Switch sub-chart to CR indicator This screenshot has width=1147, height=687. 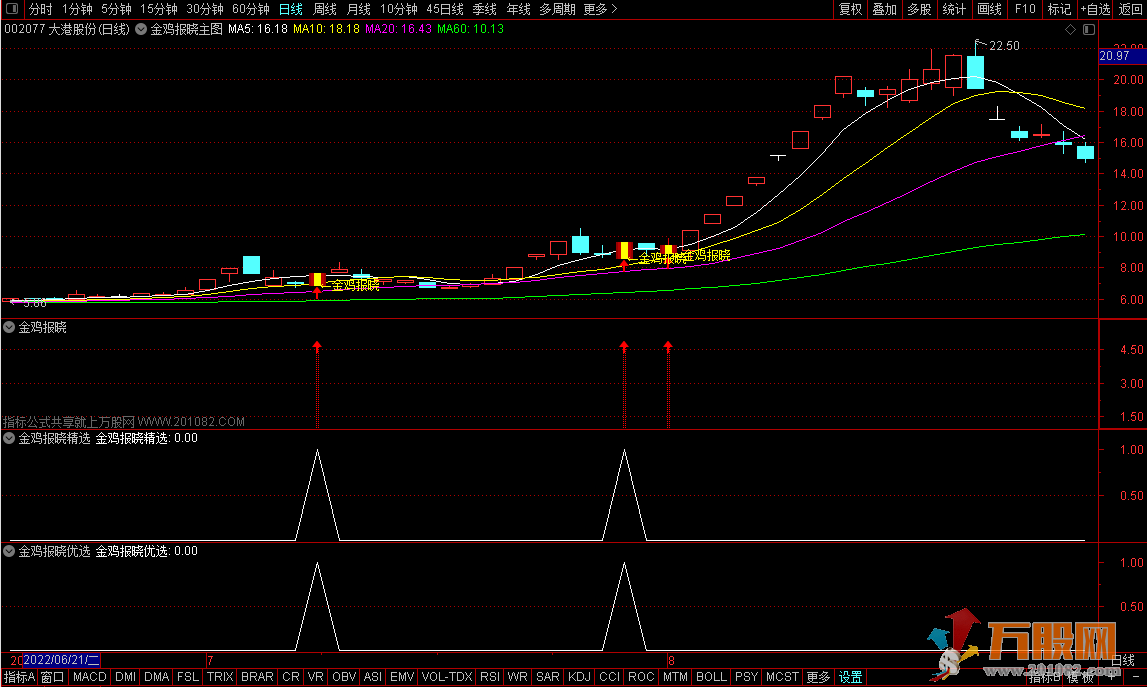click(290, 677)
